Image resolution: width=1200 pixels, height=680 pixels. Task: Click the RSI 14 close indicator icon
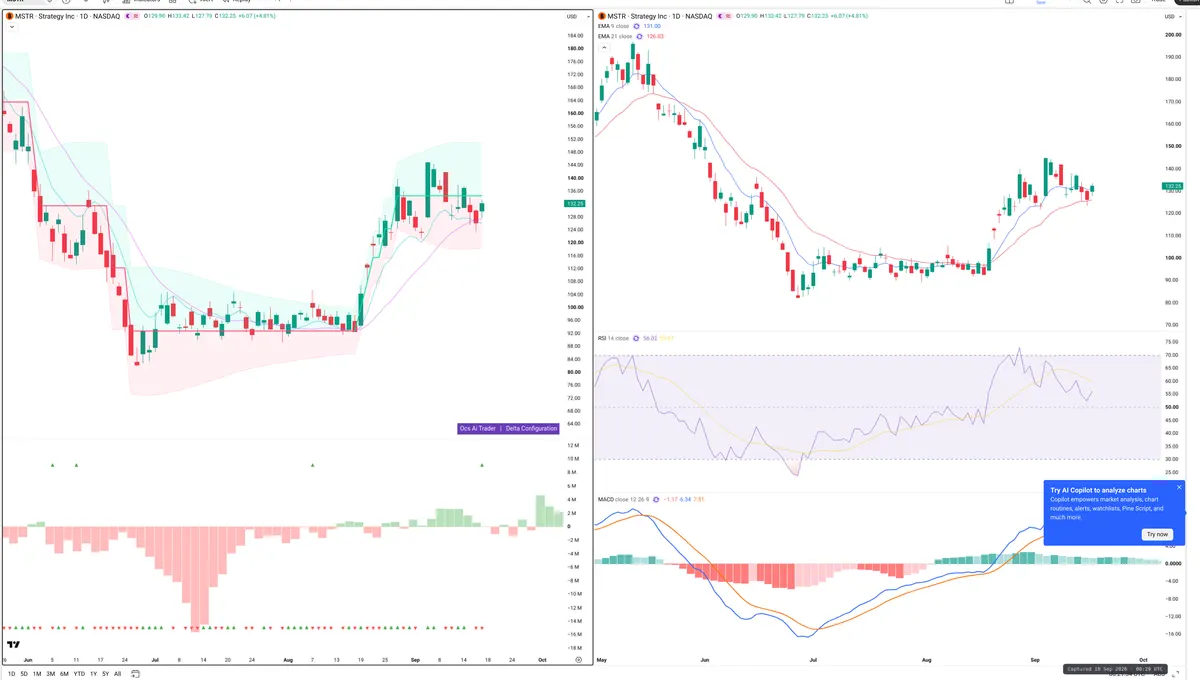[x=636, y=338]
